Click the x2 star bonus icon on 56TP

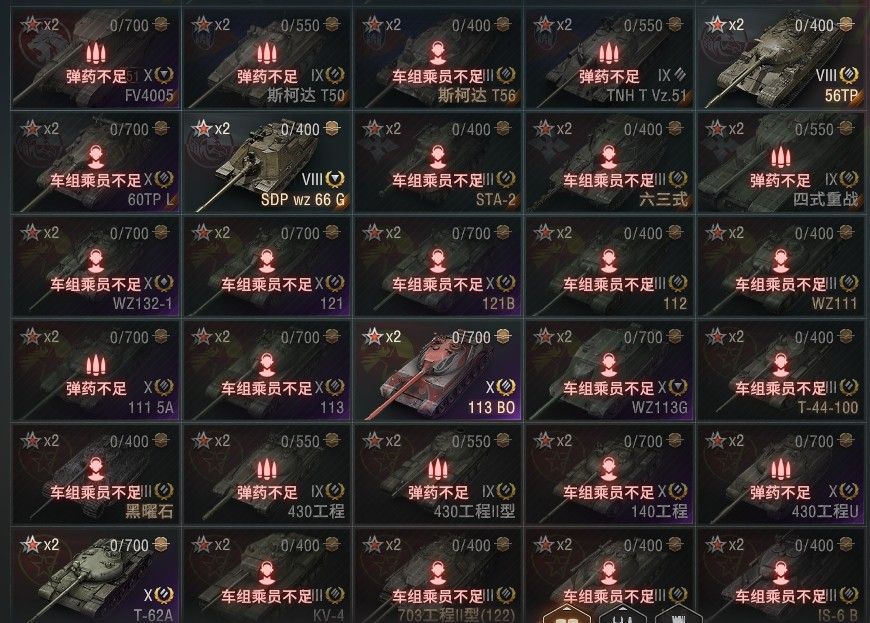pos(716,24)
